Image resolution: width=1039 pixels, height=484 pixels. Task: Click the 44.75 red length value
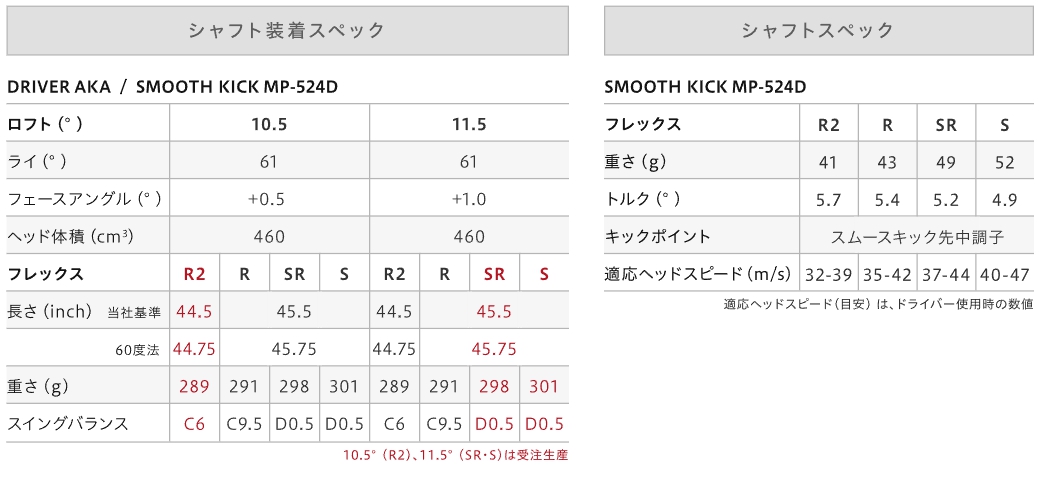(194, 349)
